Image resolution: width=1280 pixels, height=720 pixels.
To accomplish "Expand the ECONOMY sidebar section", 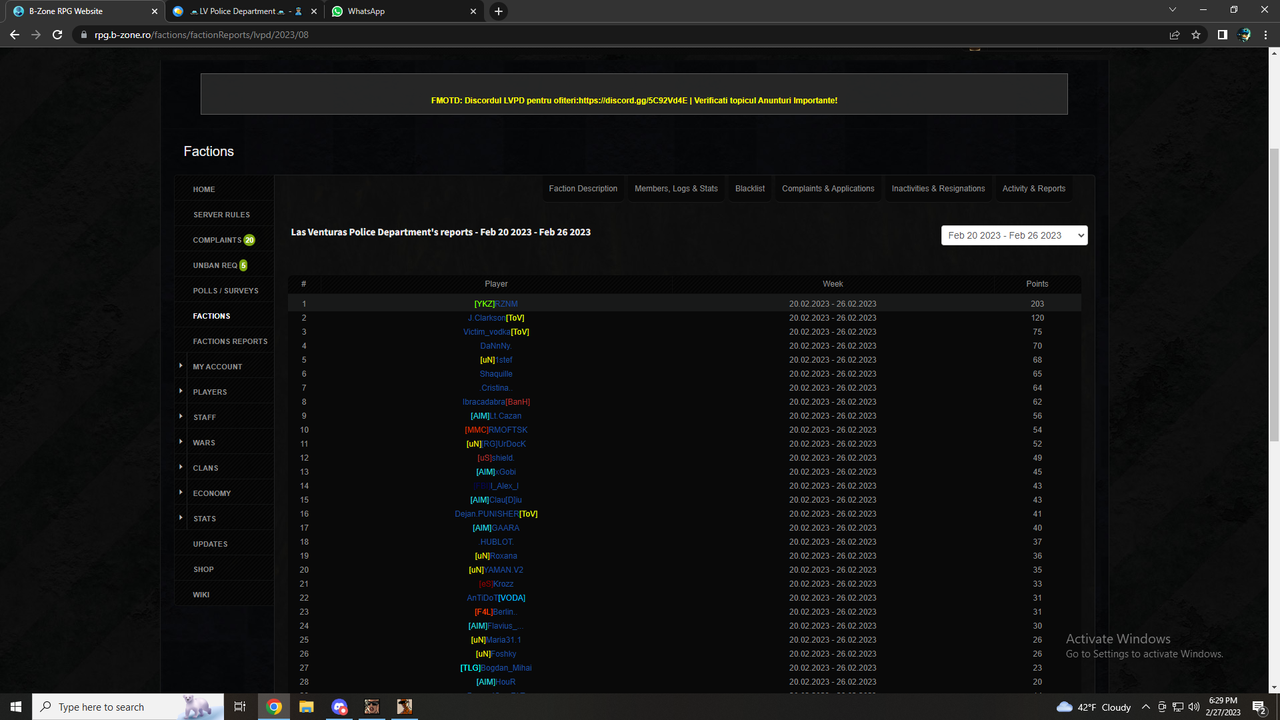I will pos(211,492).
